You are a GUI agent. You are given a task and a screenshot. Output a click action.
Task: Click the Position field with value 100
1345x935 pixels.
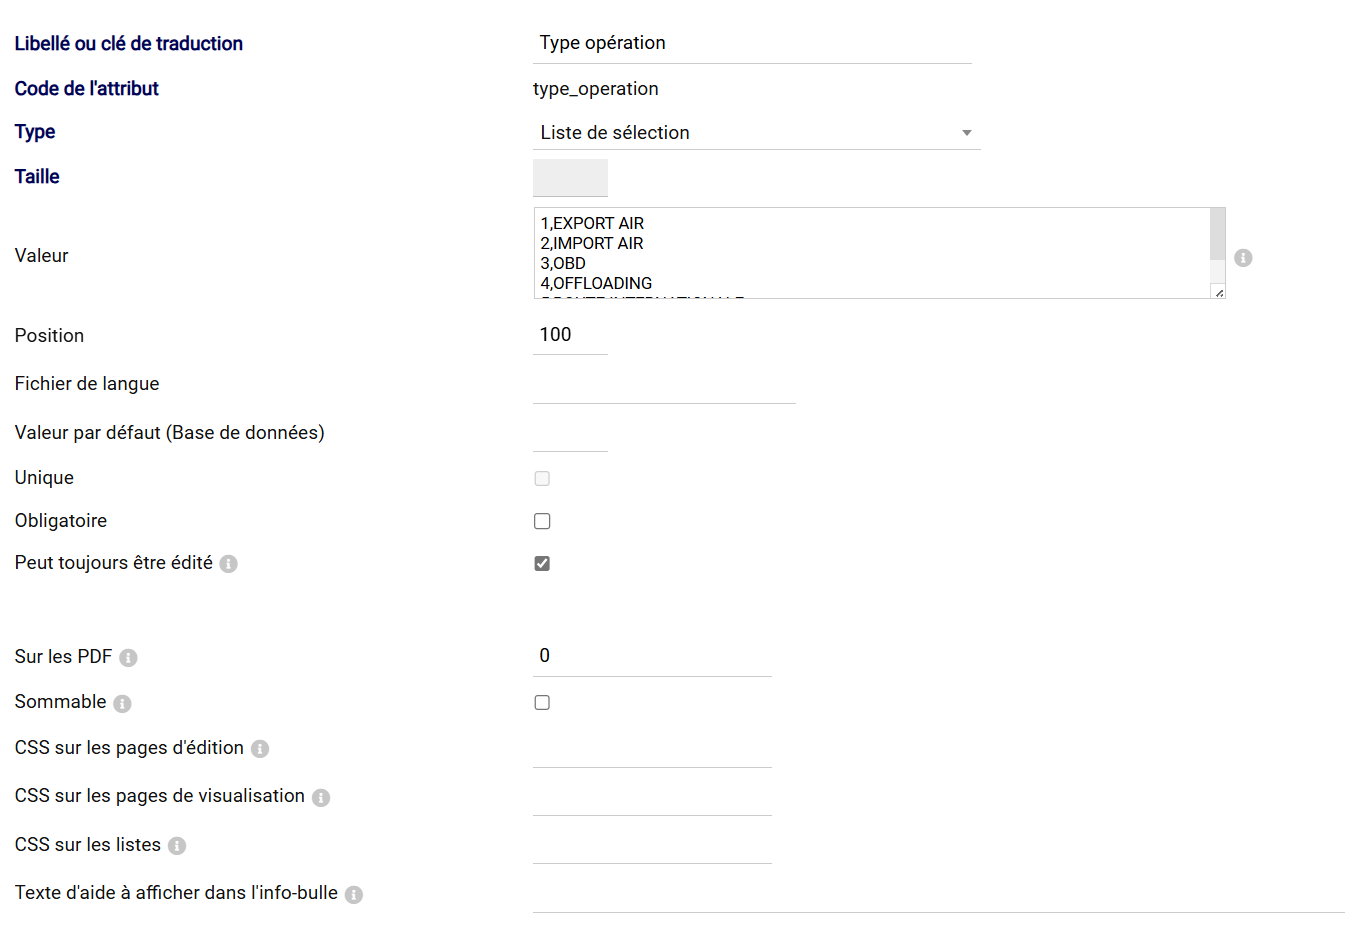pos(570,335)
